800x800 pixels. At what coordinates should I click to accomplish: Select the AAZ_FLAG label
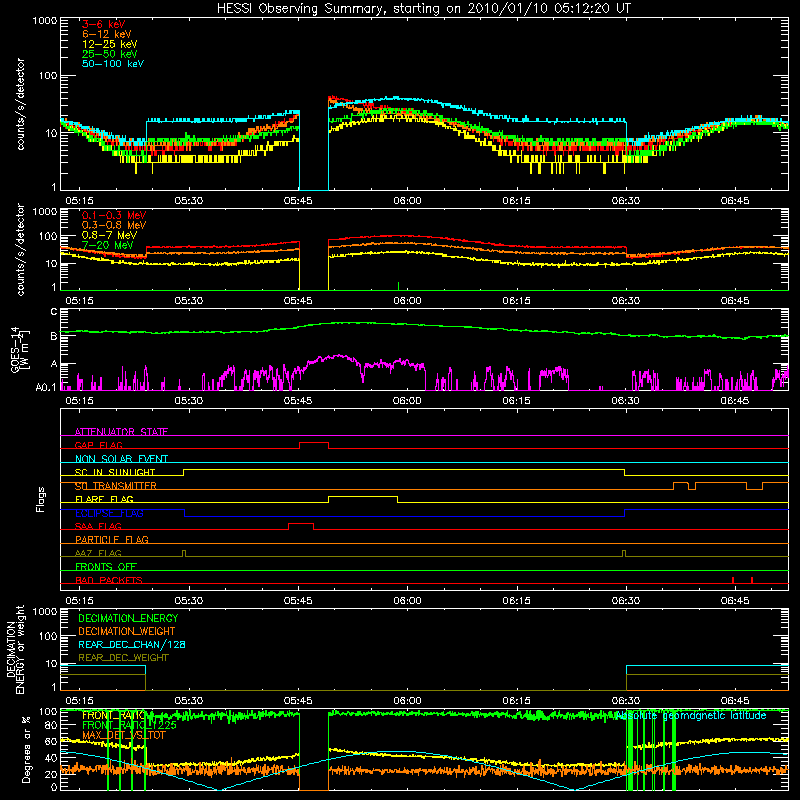point(98,553)
